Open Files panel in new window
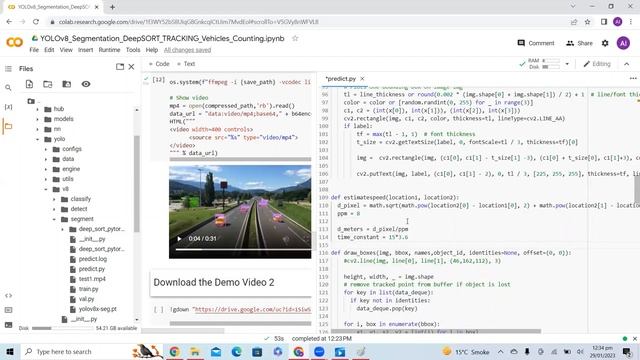 point(120,67)
